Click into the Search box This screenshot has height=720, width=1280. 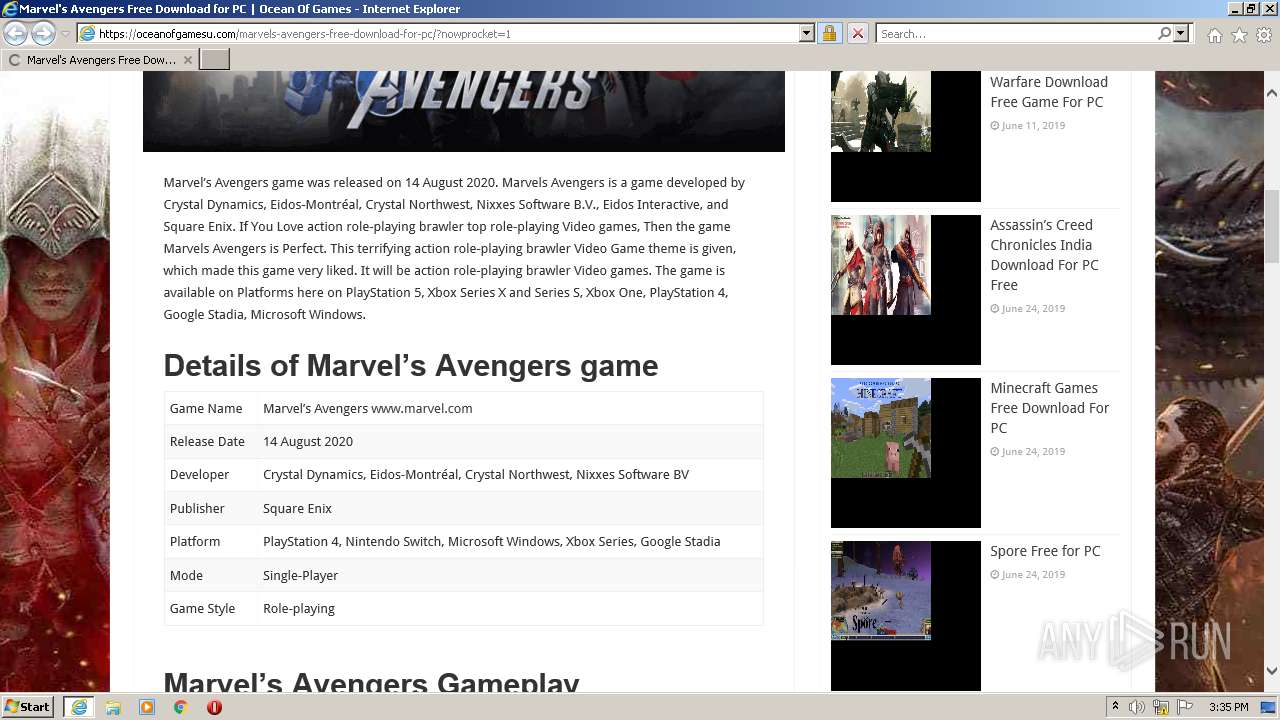tap(1016, 34)
